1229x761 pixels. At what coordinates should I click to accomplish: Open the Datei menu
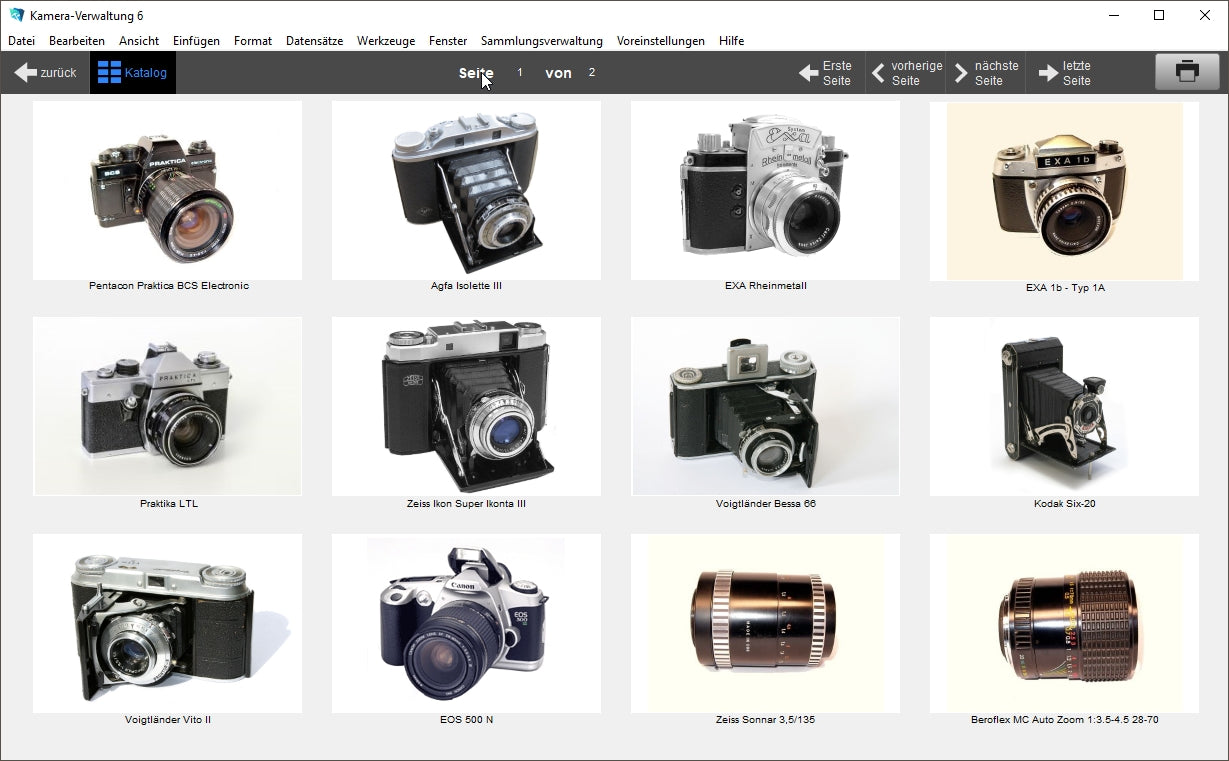pos(21,41)
